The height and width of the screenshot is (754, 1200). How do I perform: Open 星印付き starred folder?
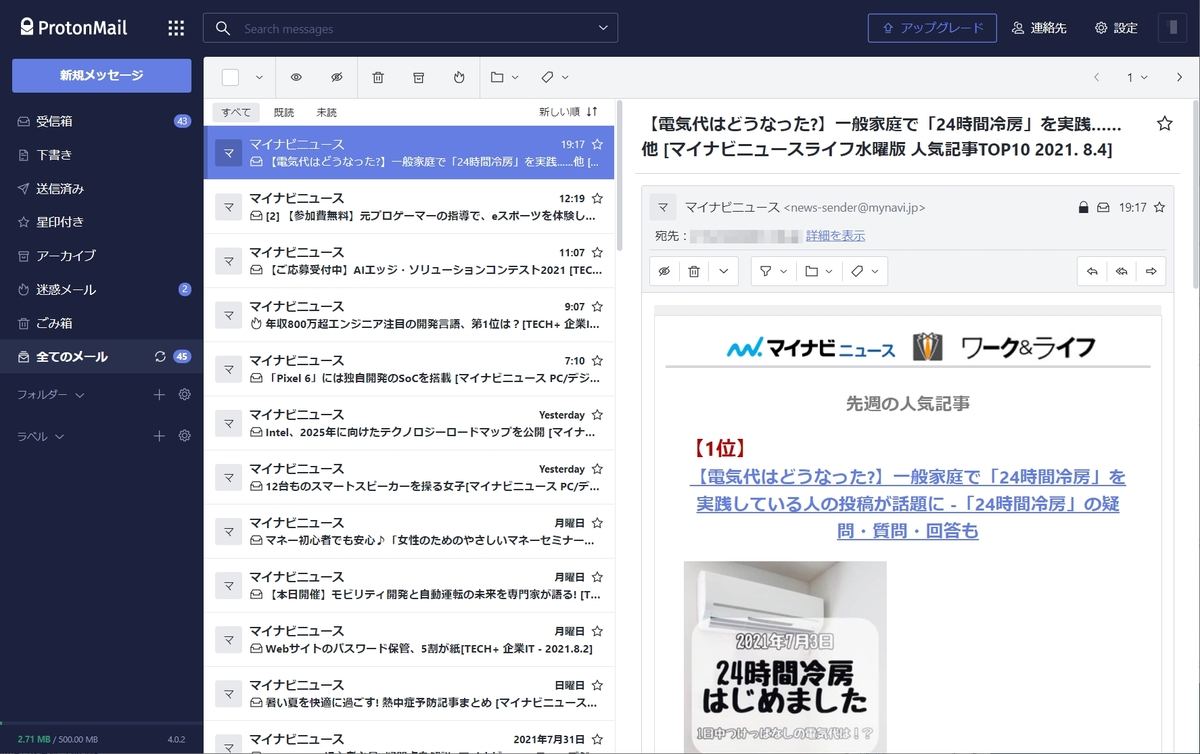point(101,222)
